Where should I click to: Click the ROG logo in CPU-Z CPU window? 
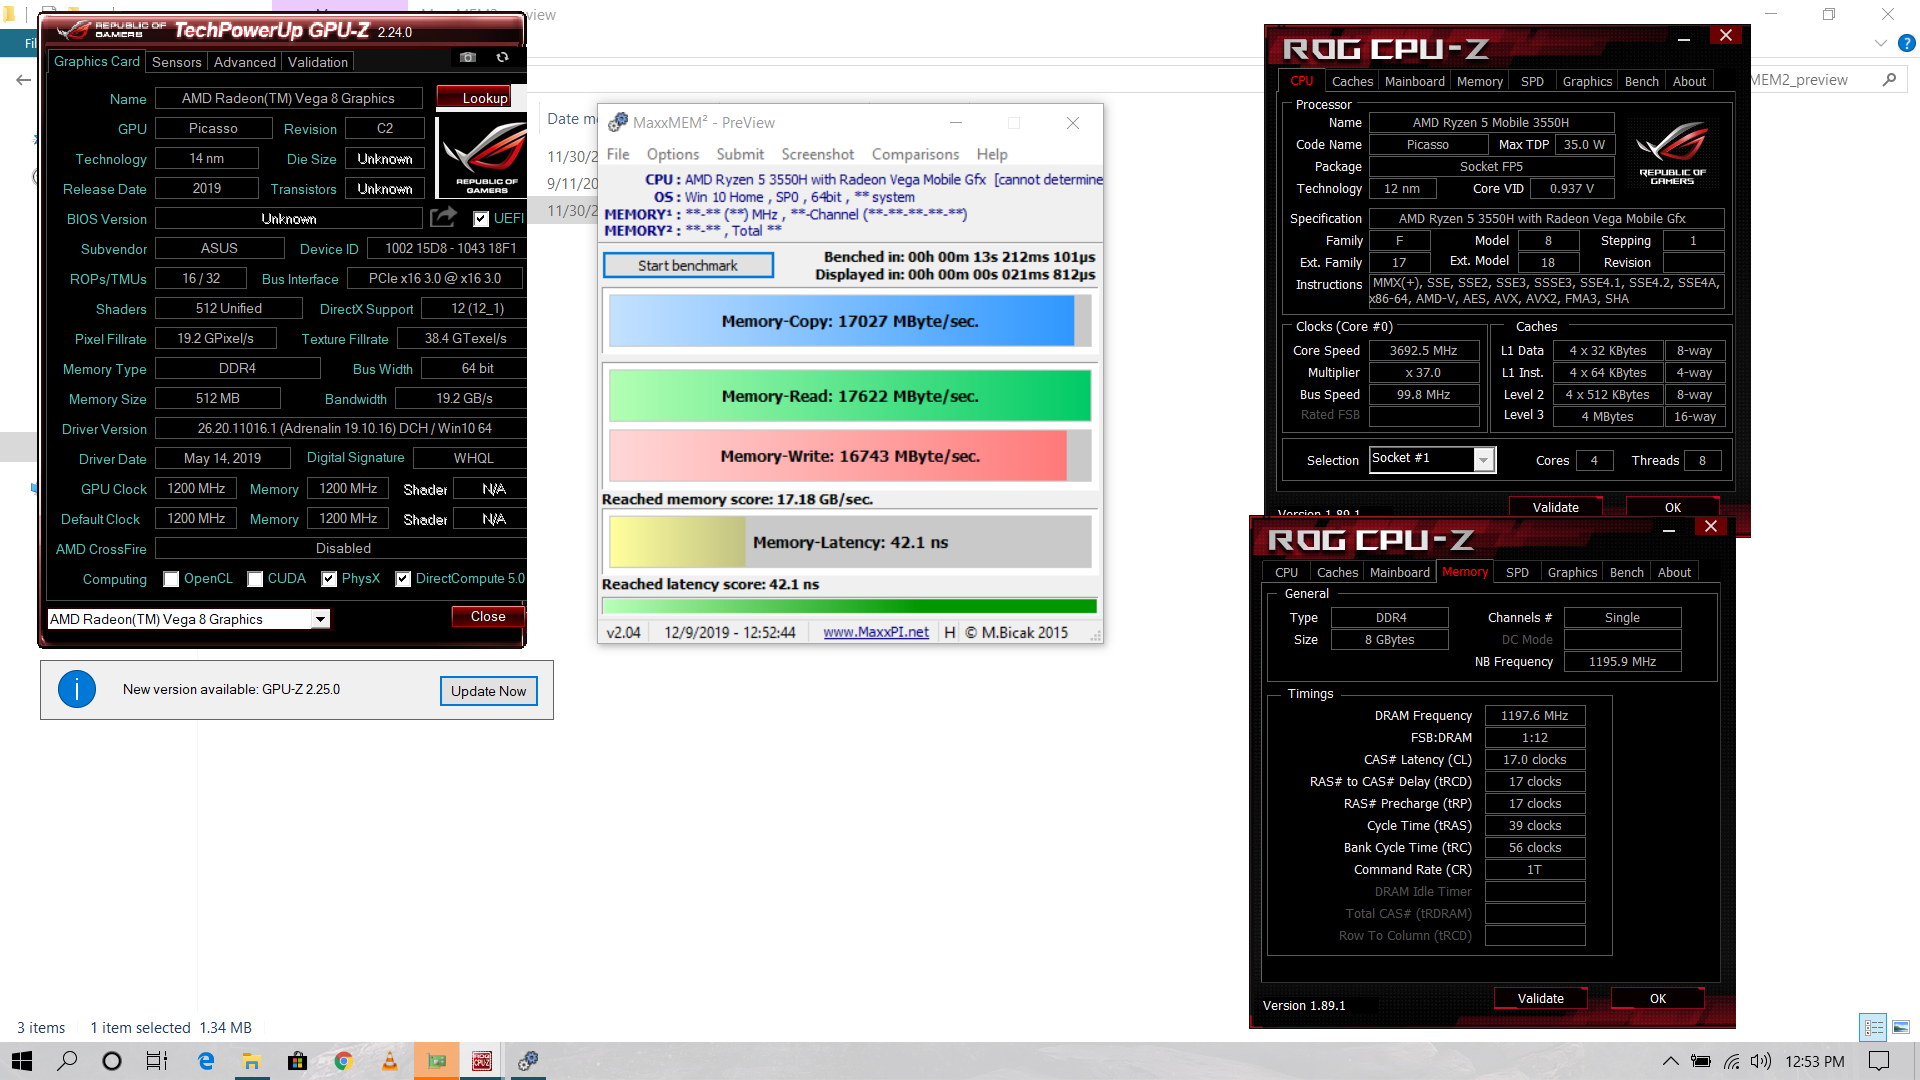coord(1672,153)
